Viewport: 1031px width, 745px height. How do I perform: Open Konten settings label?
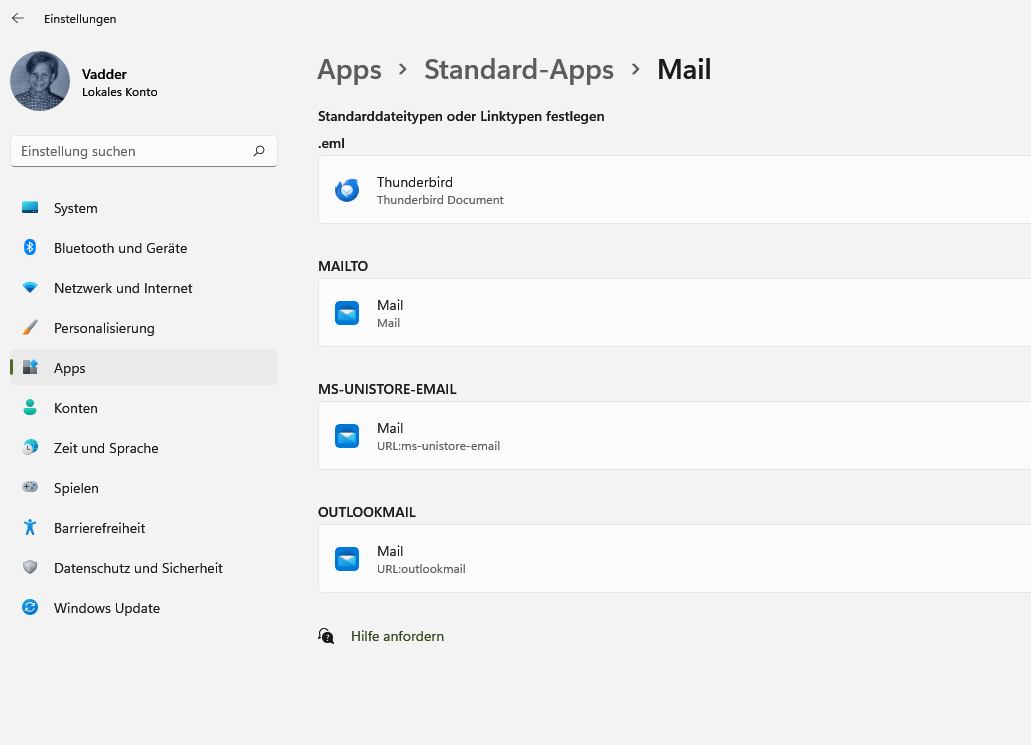pos(76,408)
